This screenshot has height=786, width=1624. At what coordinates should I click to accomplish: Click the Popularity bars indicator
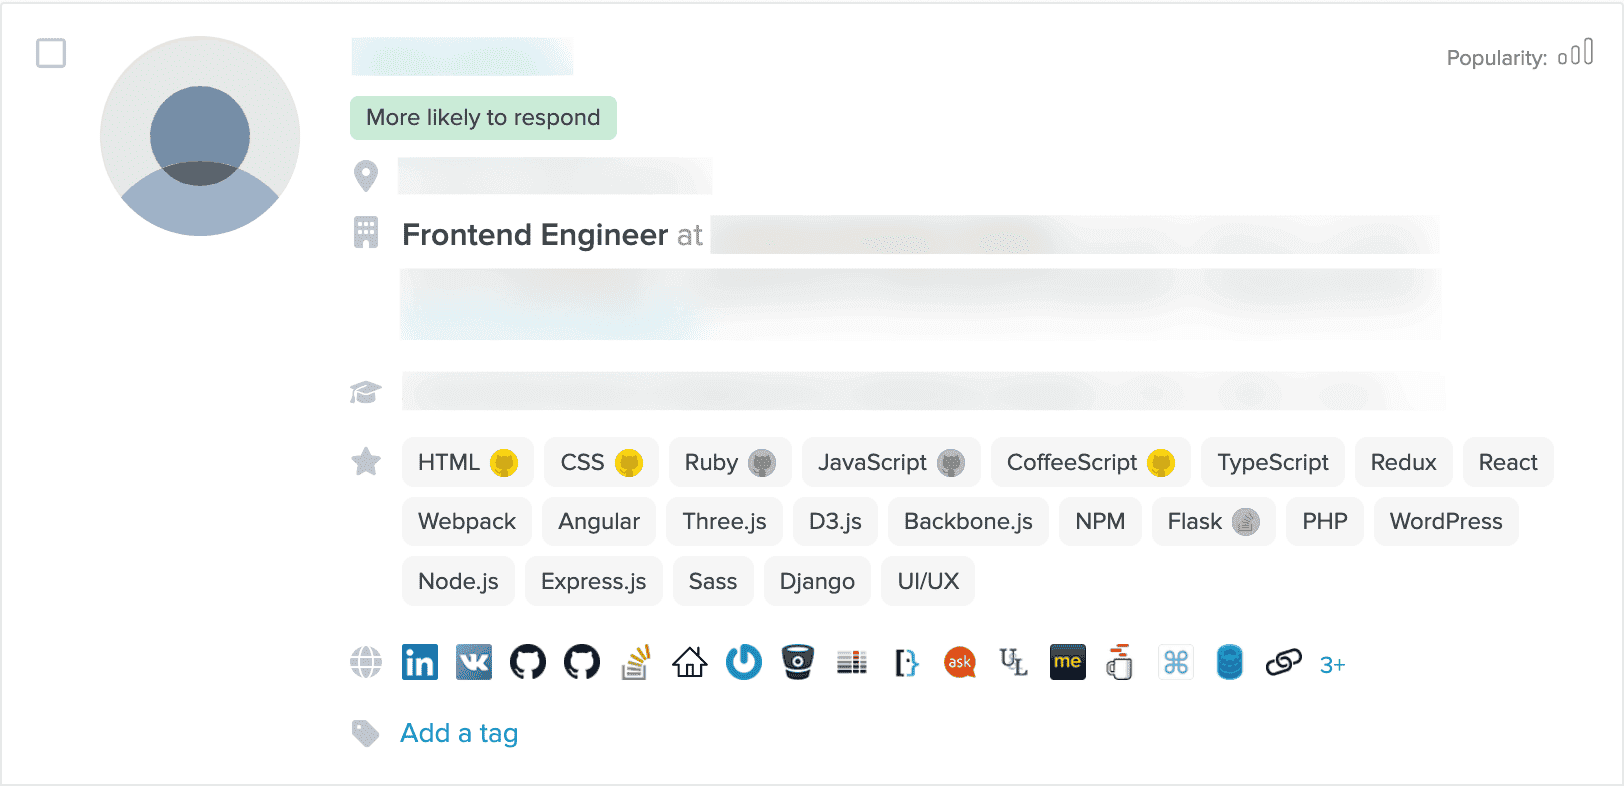1576,55
